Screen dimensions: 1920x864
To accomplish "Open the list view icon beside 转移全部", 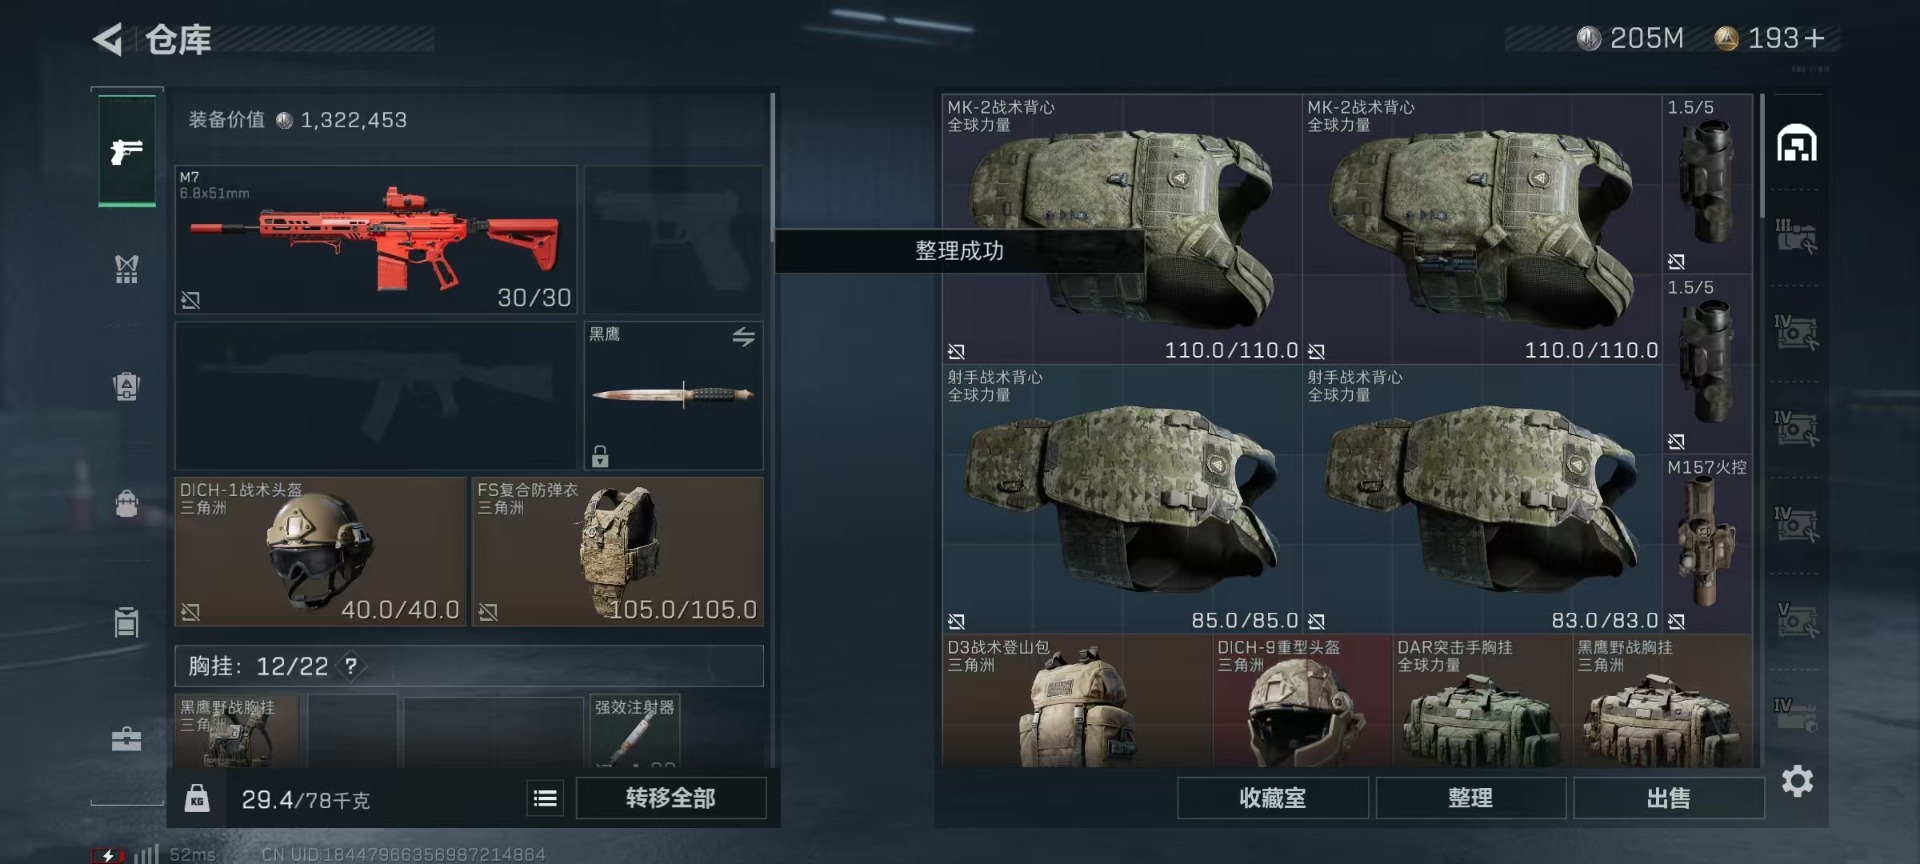I will [545, 798].
